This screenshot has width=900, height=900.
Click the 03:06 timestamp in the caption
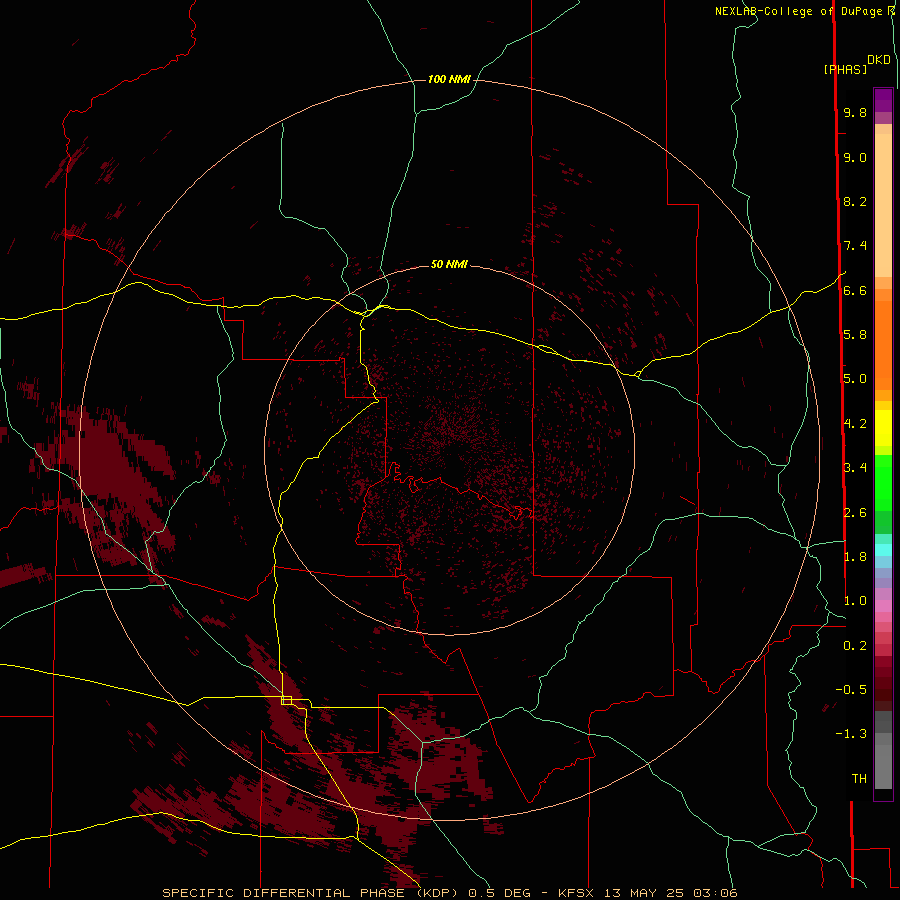pyautogui.click(x=715, y=893)
